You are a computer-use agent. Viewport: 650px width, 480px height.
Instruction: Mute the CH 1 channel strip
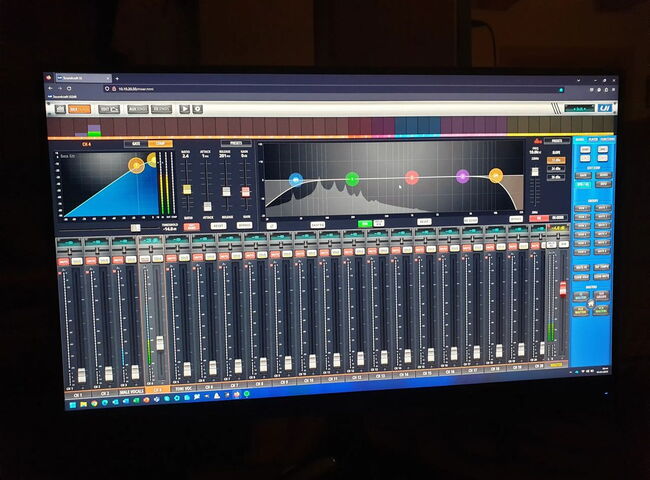(x=63, y=261)
